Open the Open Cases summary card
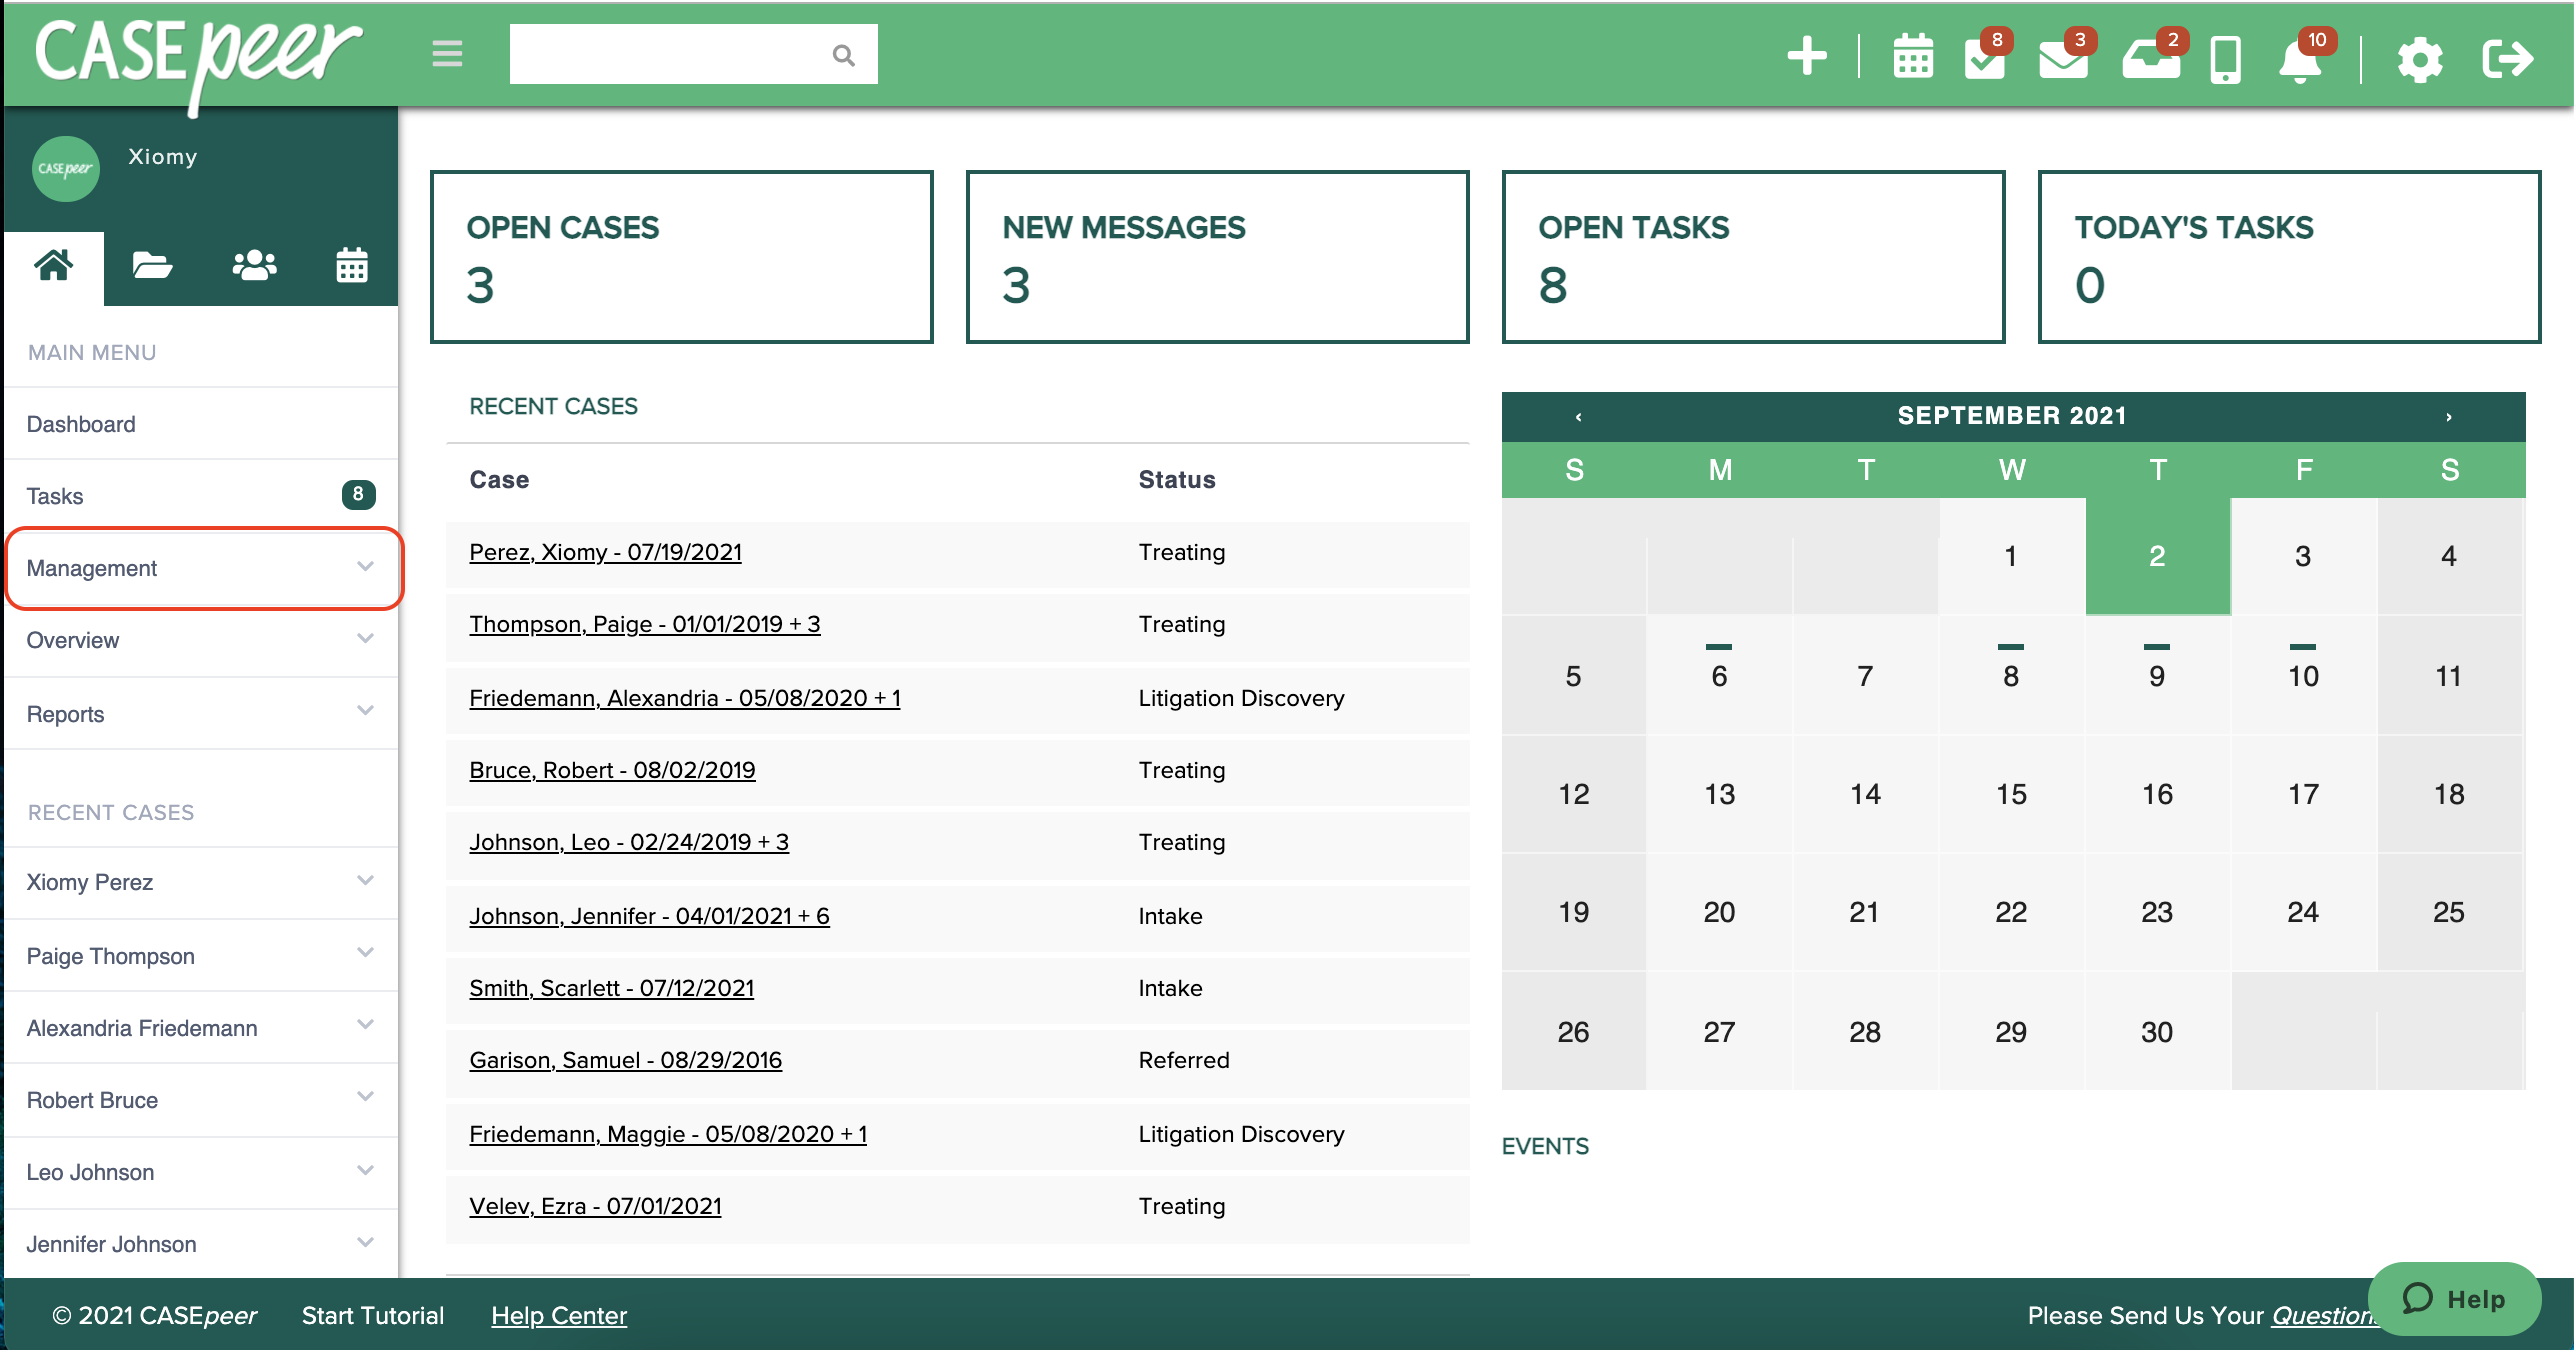This screenshot has height=1350, width=2574. click(682, 257)
